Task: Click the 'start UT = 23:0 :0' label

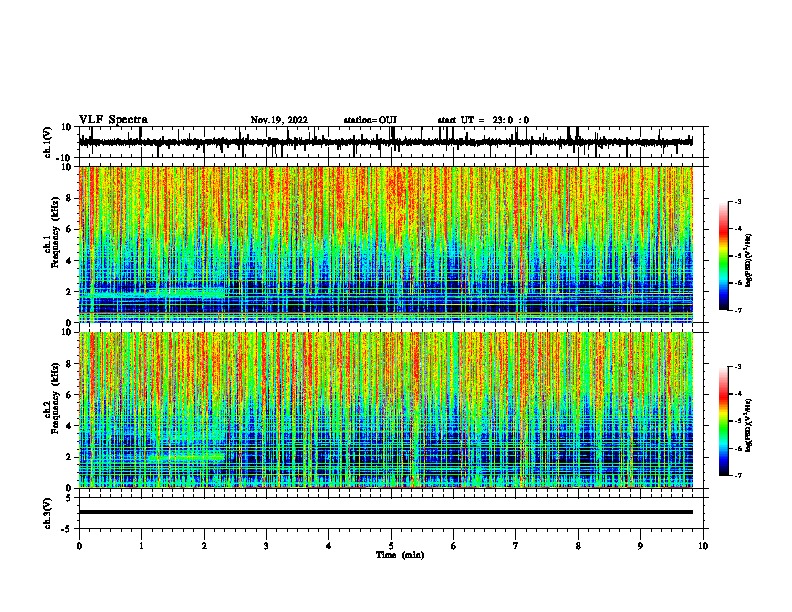Action: [x=483, y=120]
